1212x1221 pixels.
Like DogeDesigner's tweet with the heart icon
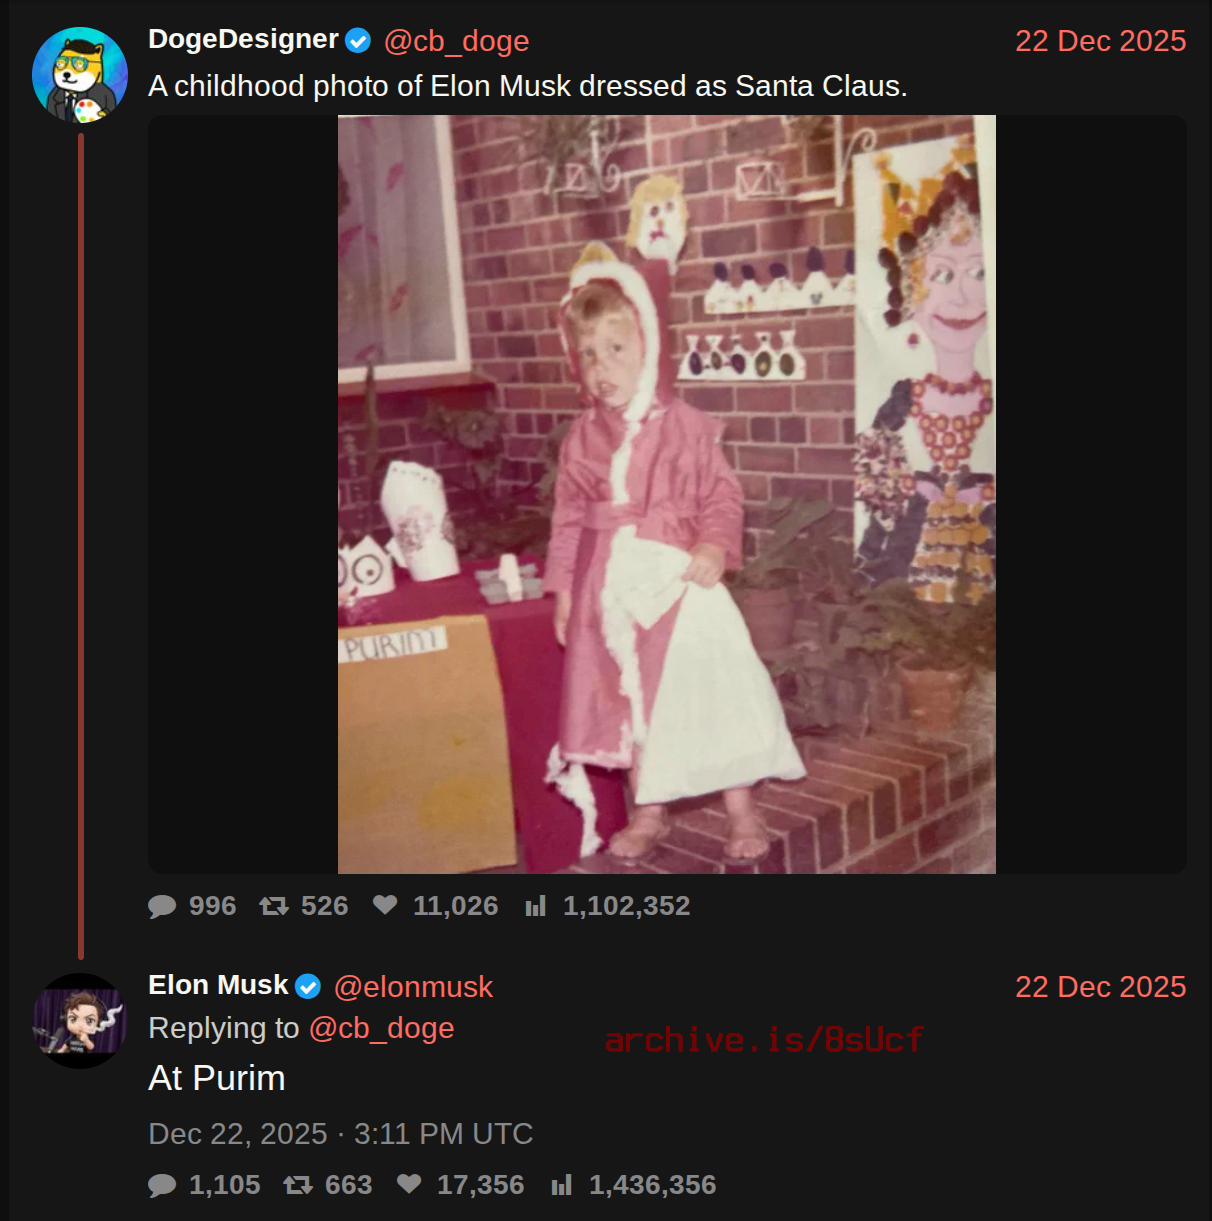(385, 905)
